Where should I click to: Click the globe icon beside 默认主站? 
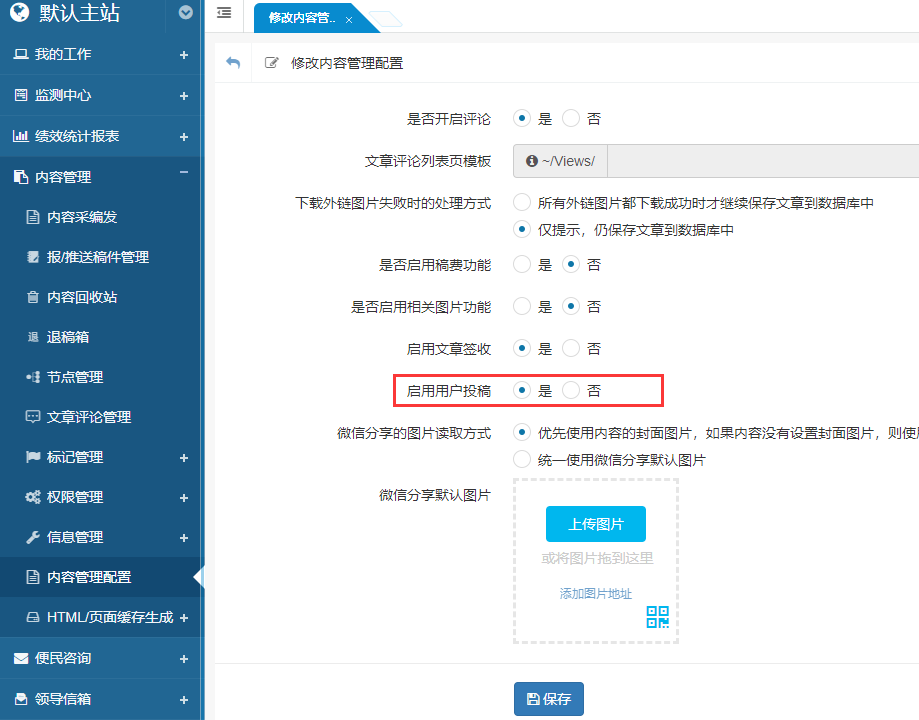pos(19,13)
